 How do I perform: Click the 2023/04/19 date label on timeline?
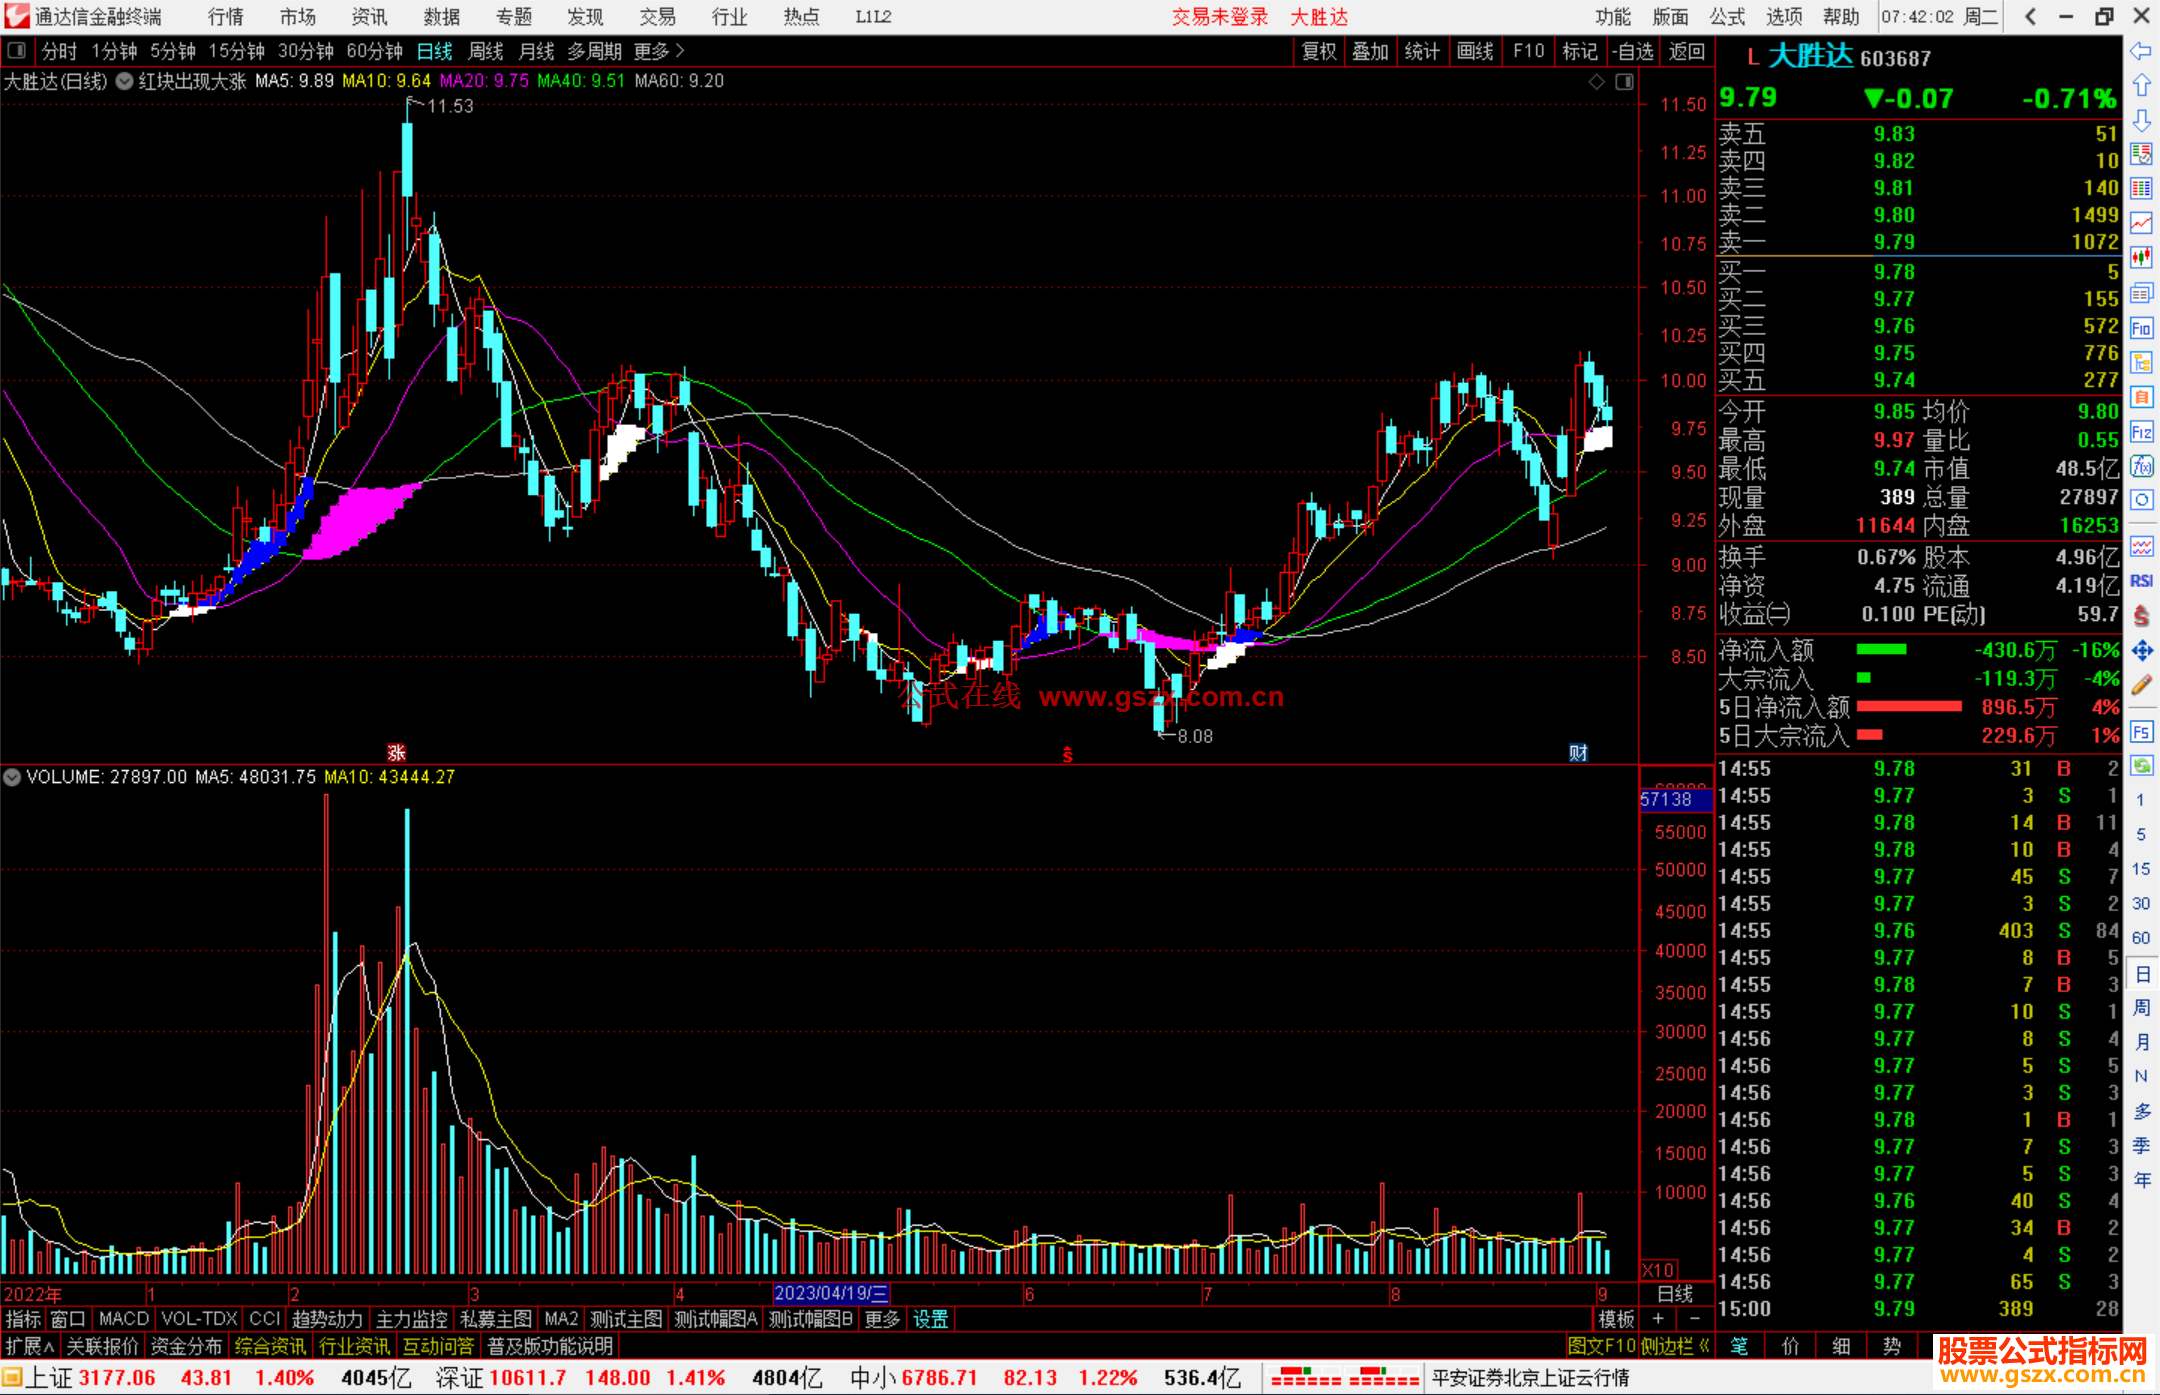831,1293
